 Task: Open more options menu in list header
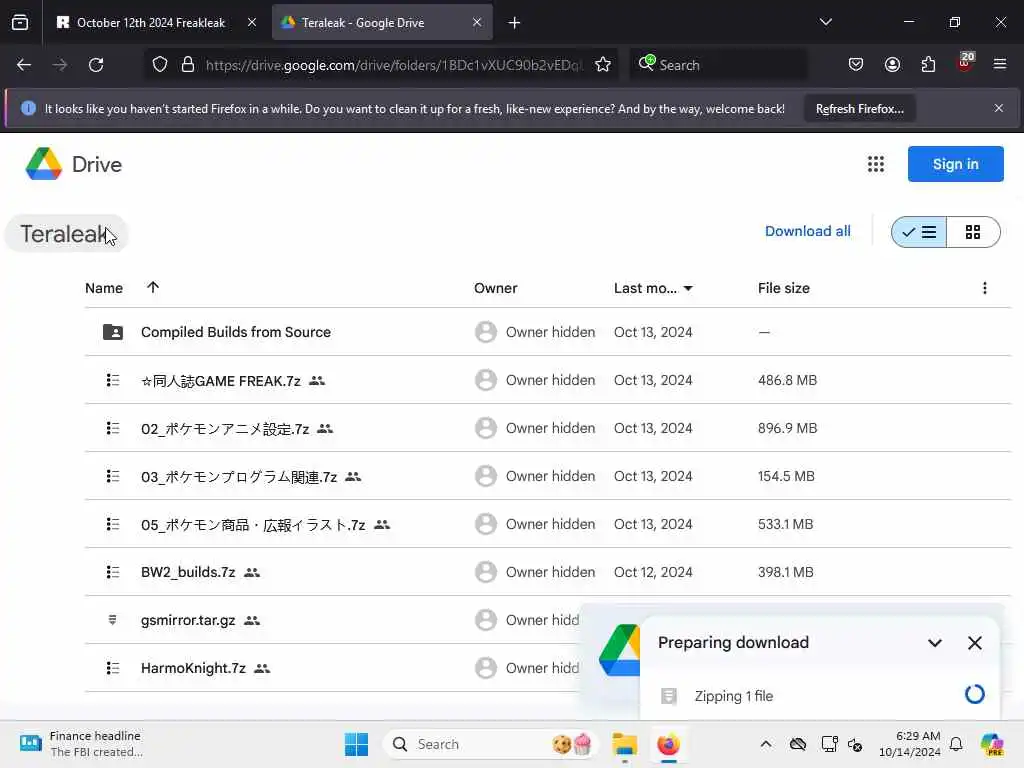pyautogui.click(x=984, y=288)
